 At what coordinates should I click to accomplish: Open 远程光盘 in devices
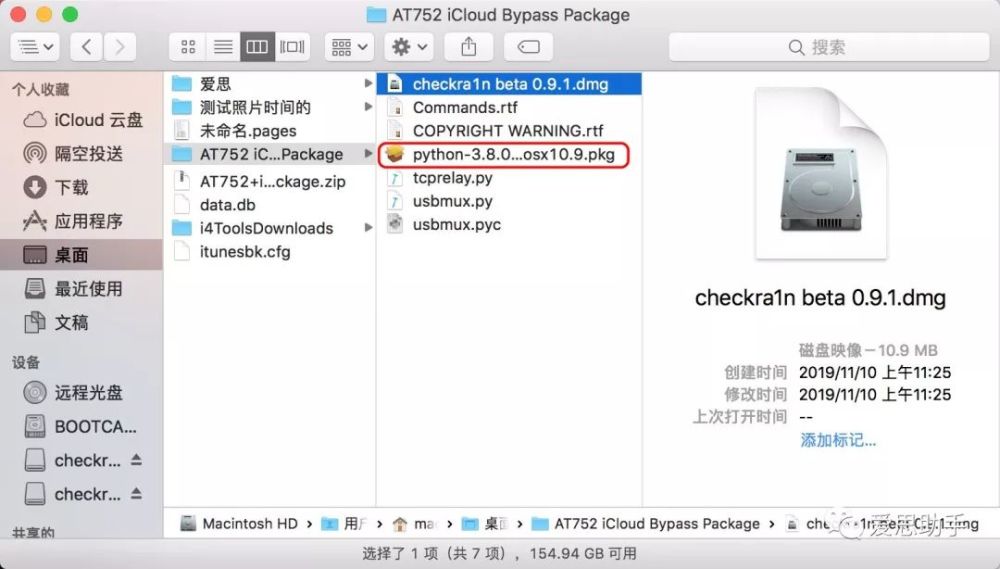(x=82, y=392)
